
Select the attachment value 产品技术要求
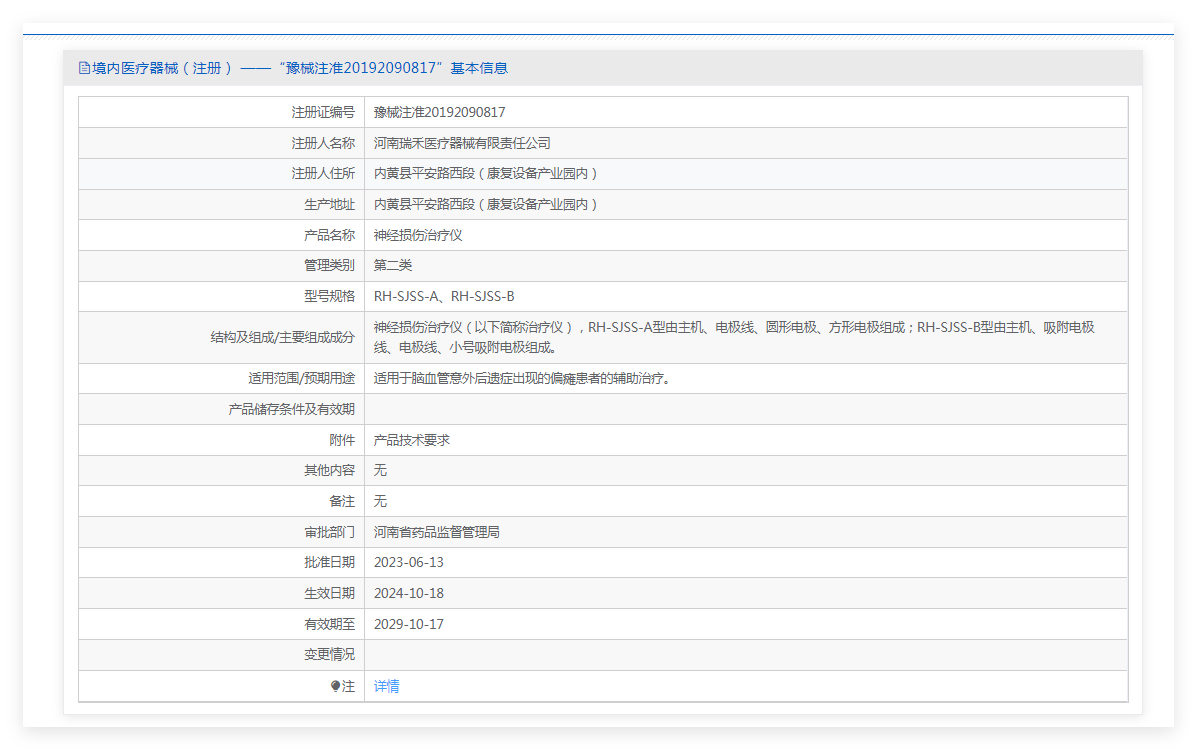(x=411, y=440)
